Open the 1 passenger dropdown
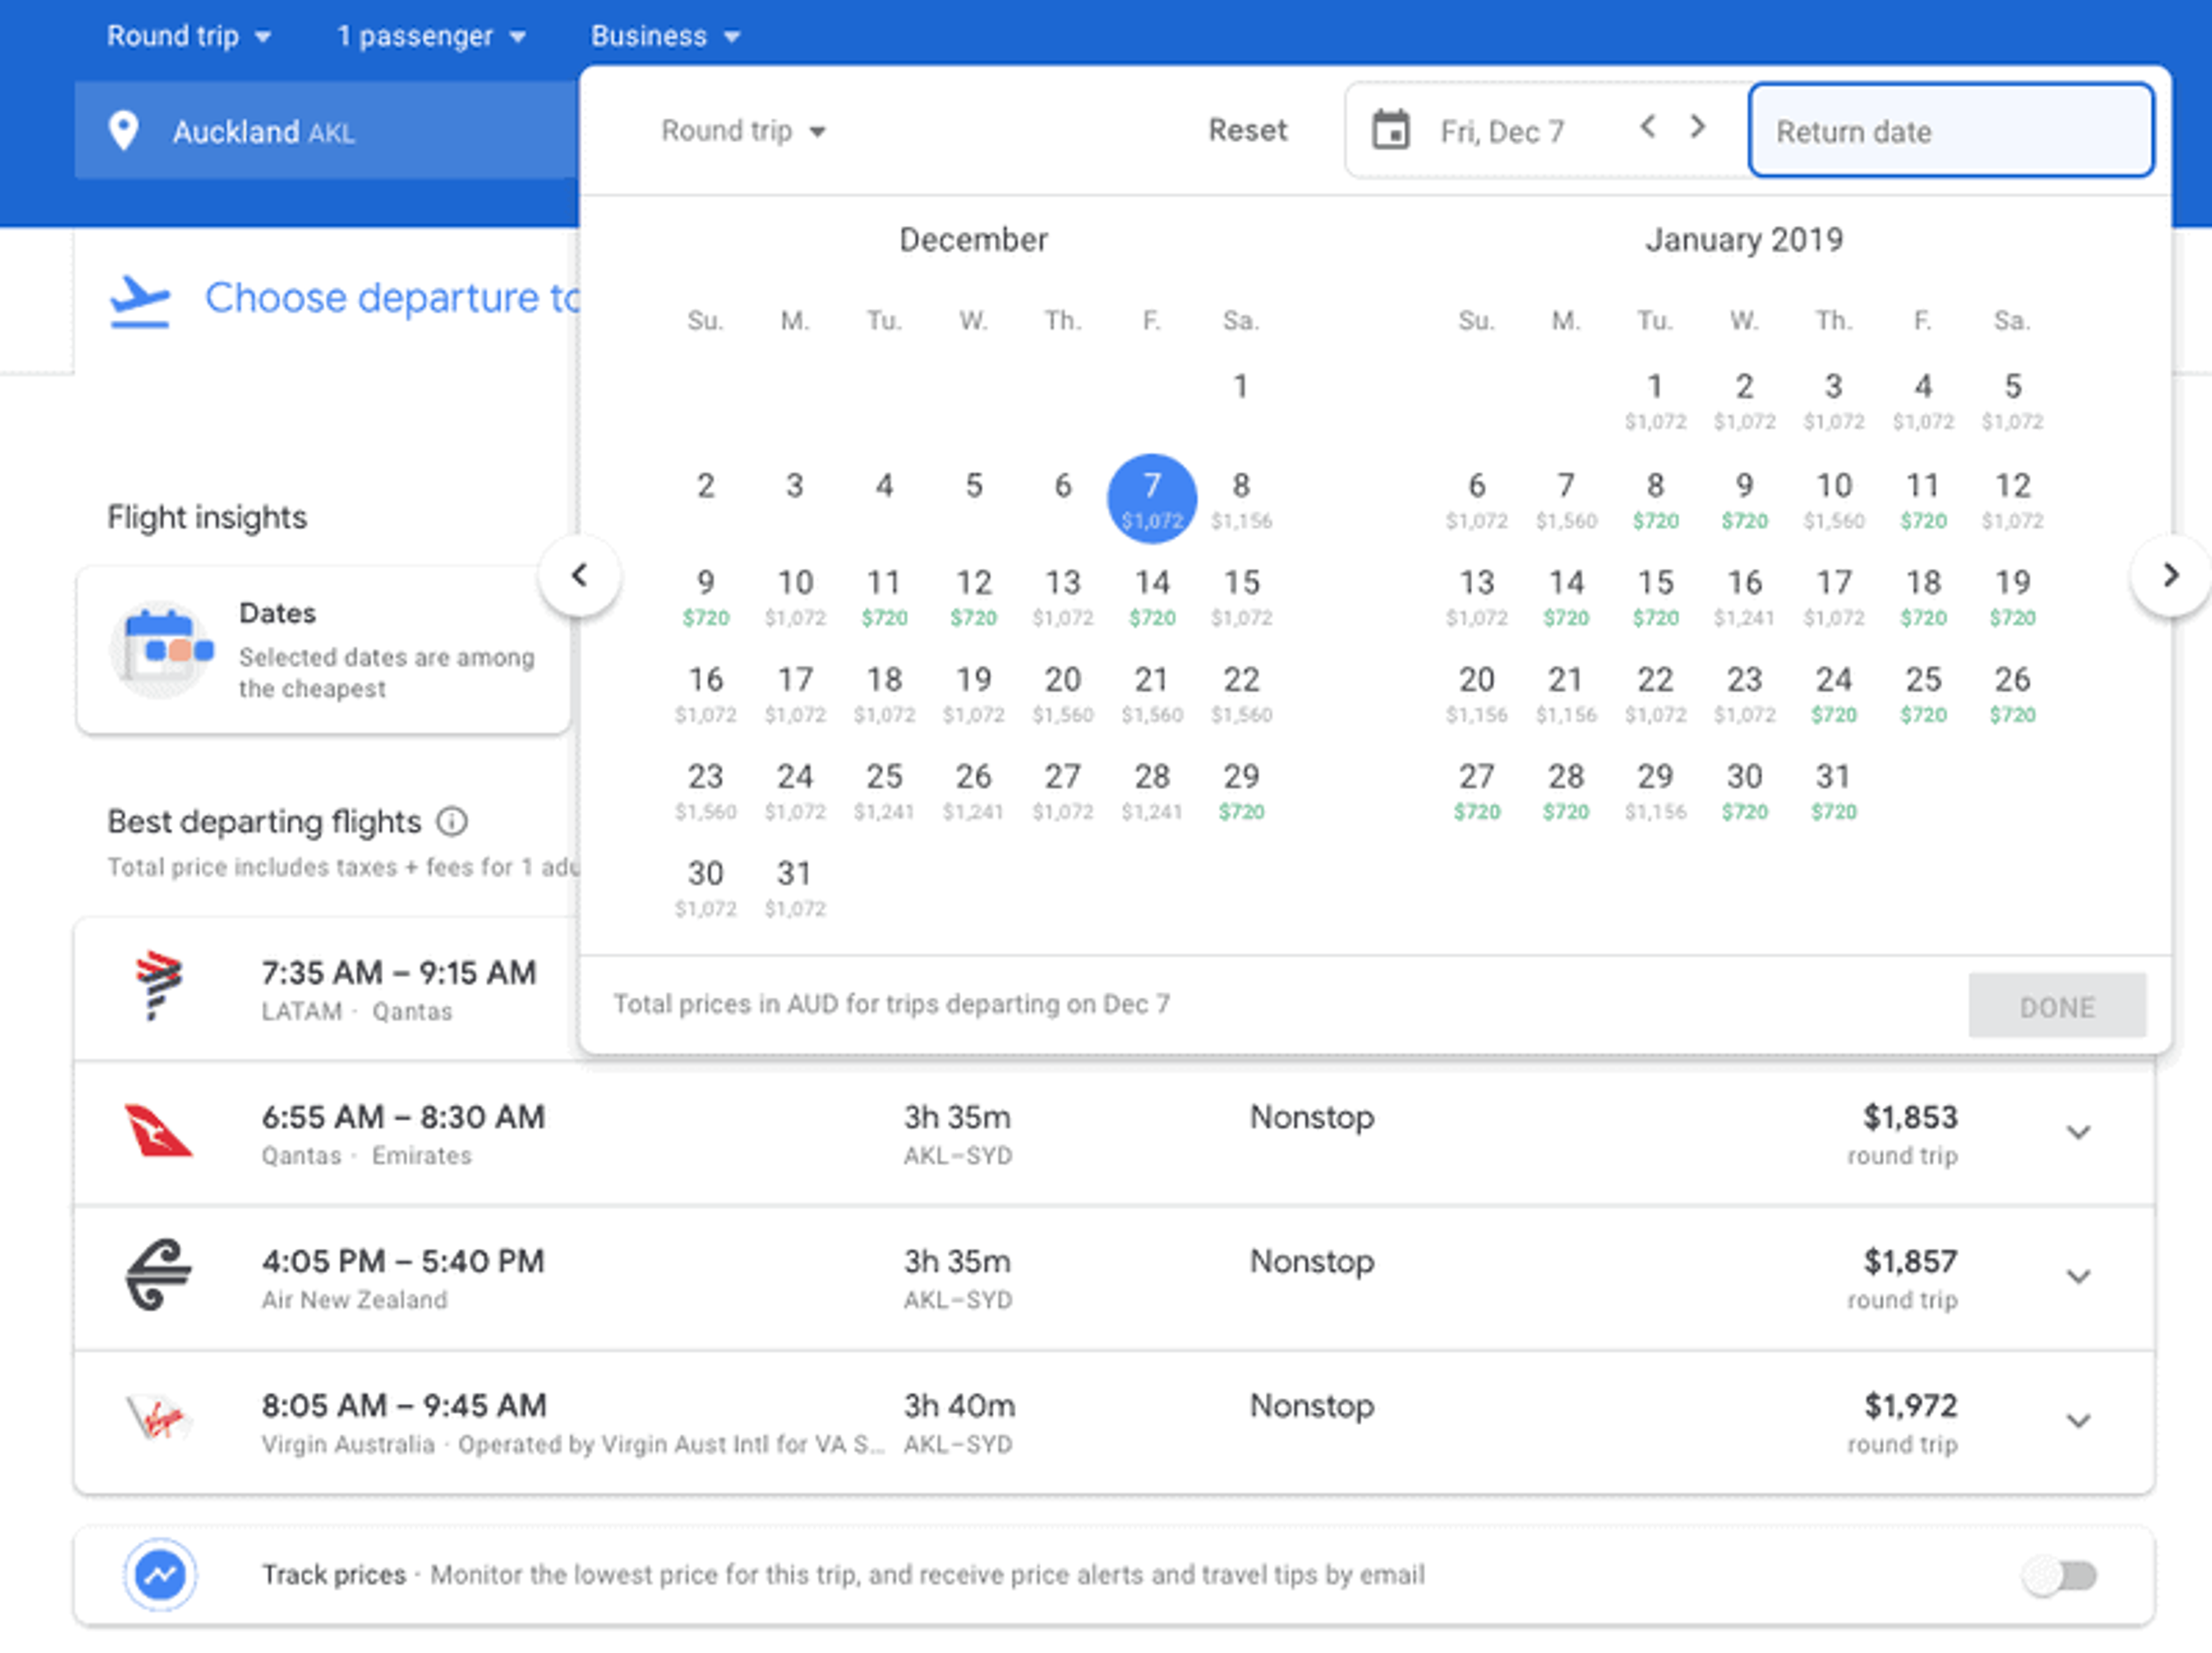 431,36
